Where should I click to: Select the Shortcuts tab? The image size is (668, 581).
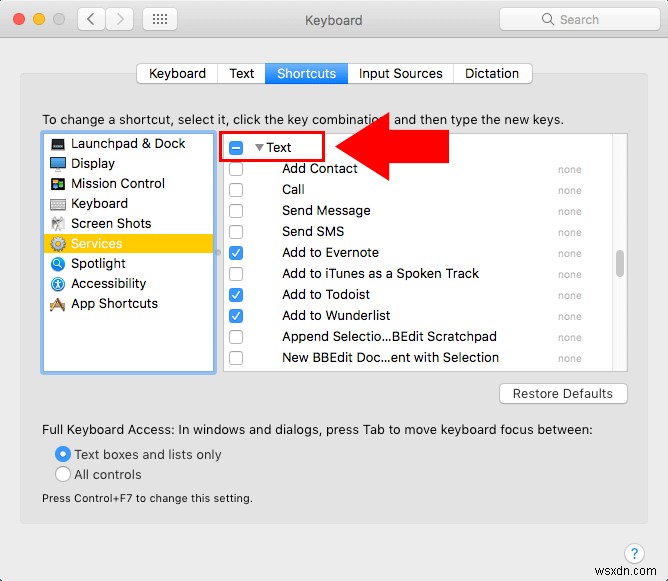[306, 74]
